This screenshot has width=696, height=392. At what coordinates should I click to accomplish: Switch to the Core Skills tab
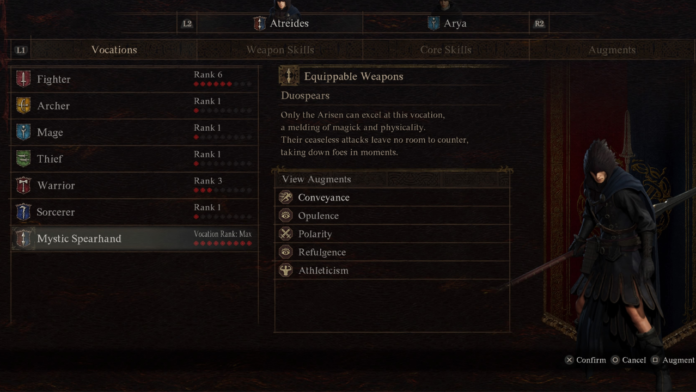[446, 50]
